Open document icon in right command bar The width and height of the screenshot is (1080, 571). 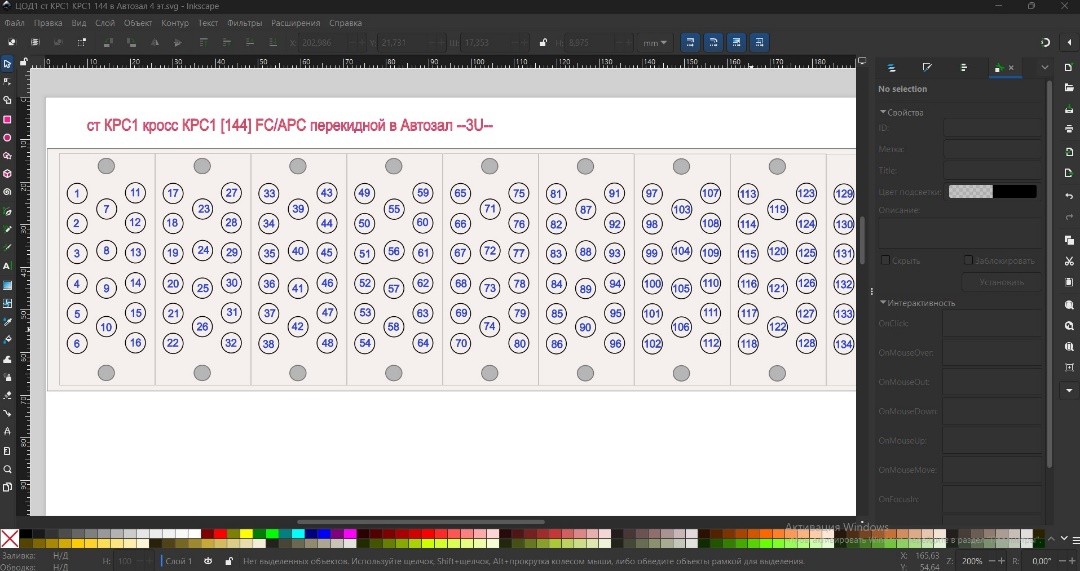(x=1069, y=87)
